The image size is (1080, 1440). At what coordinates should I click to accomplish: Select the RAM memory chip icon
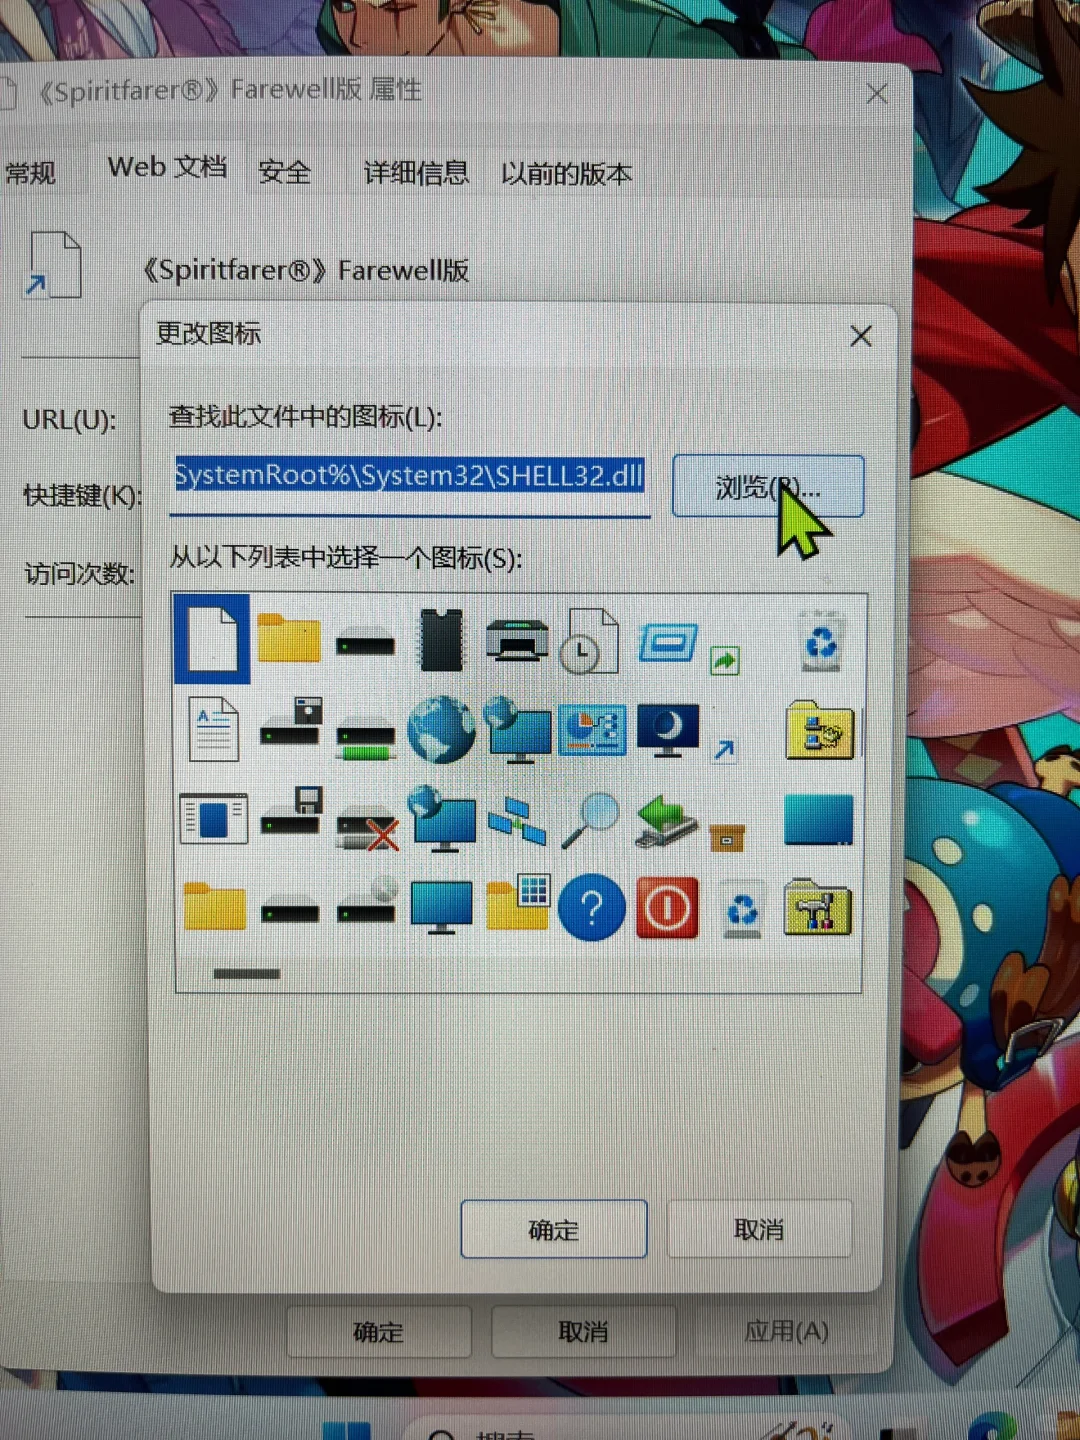pos(441,639)
